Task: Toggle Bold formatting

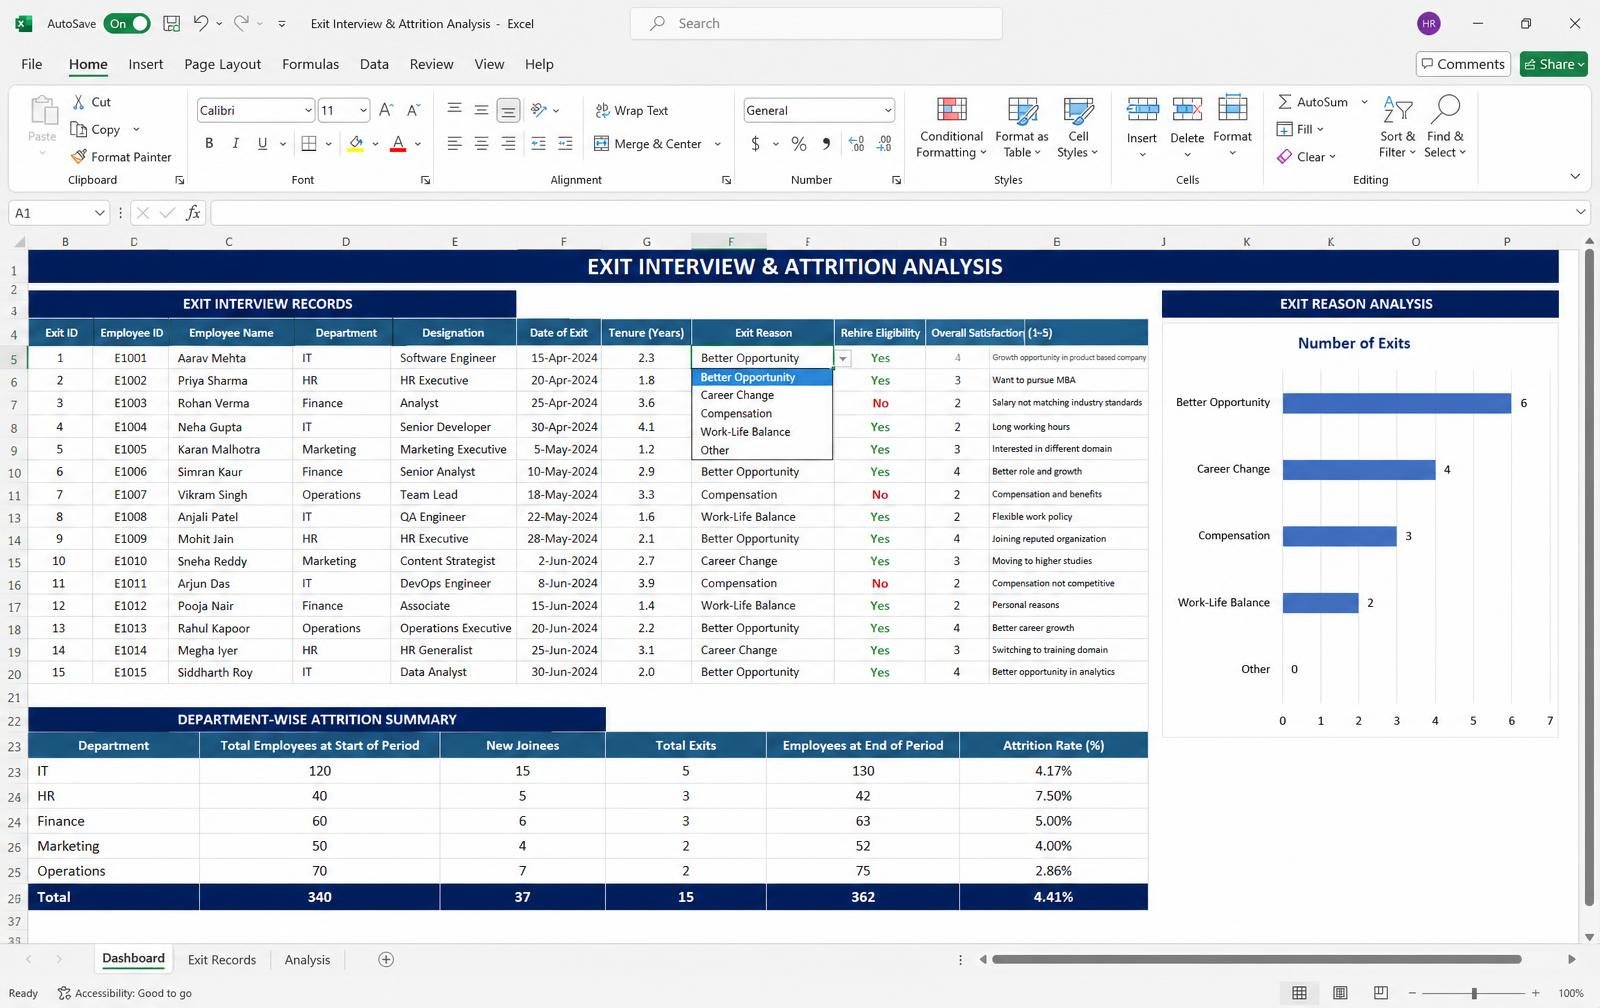Action: tap(209, 144)
